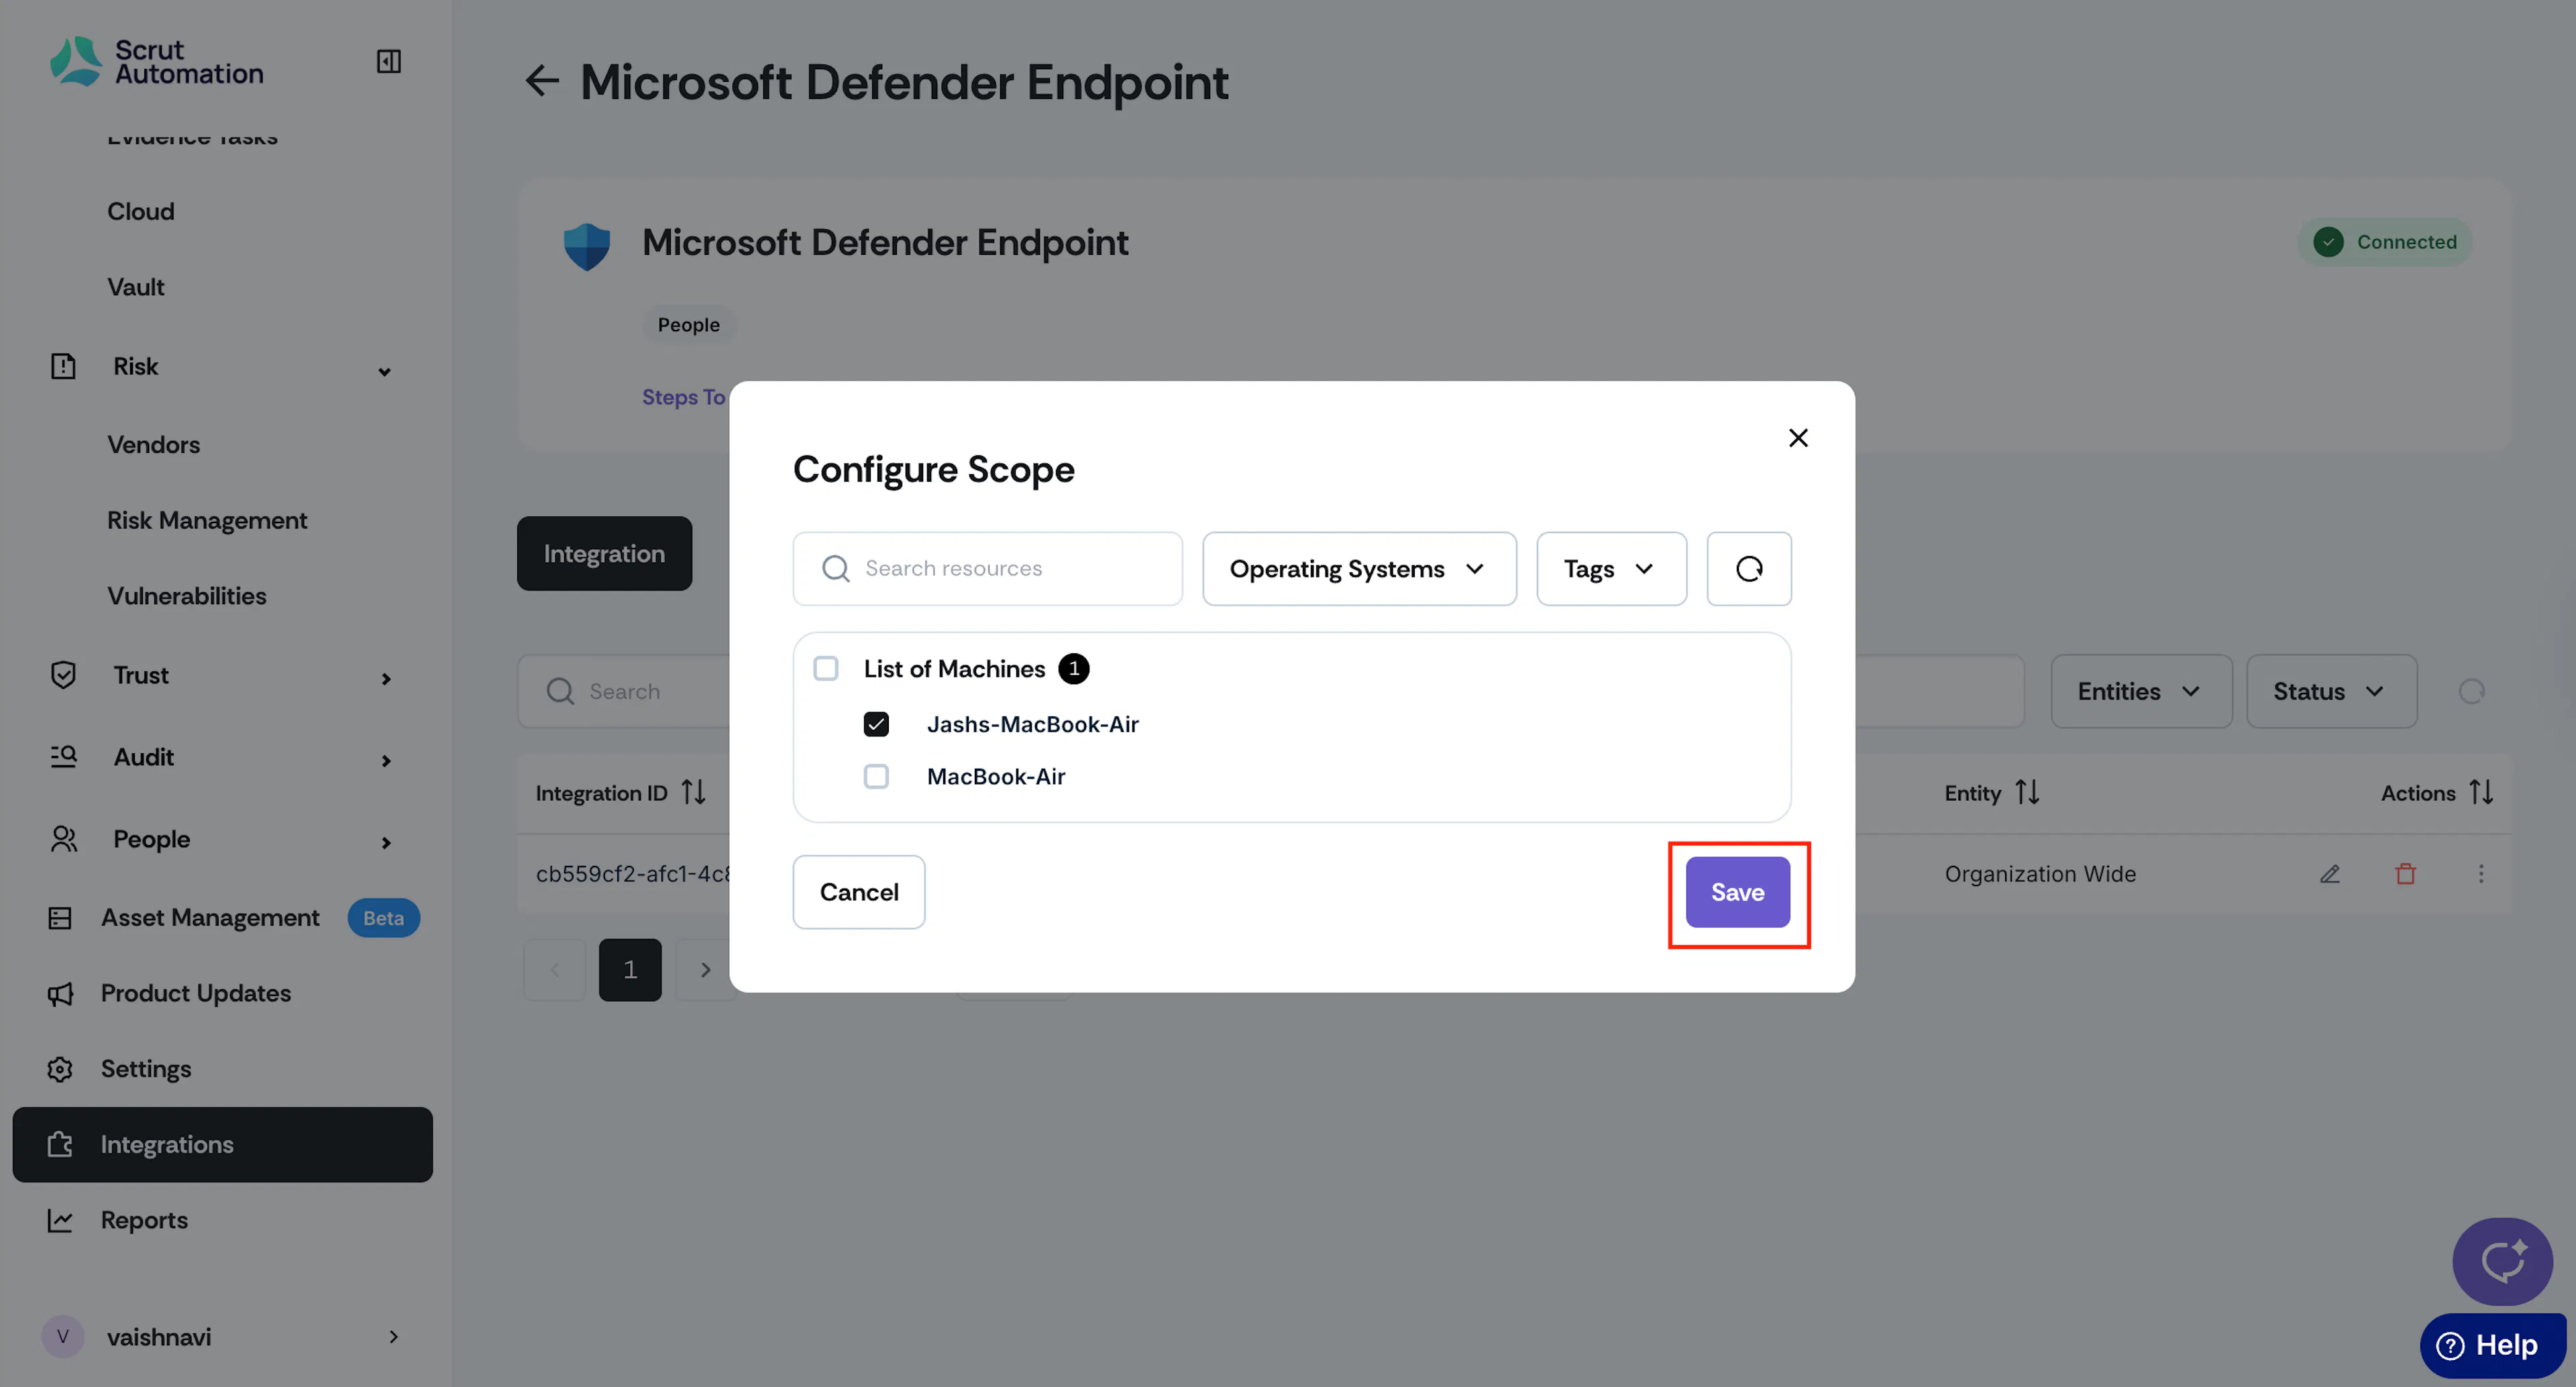Expand the Entities filter dropdown
This screenshot has height=1387, width=2576.
coord(2140,691)
